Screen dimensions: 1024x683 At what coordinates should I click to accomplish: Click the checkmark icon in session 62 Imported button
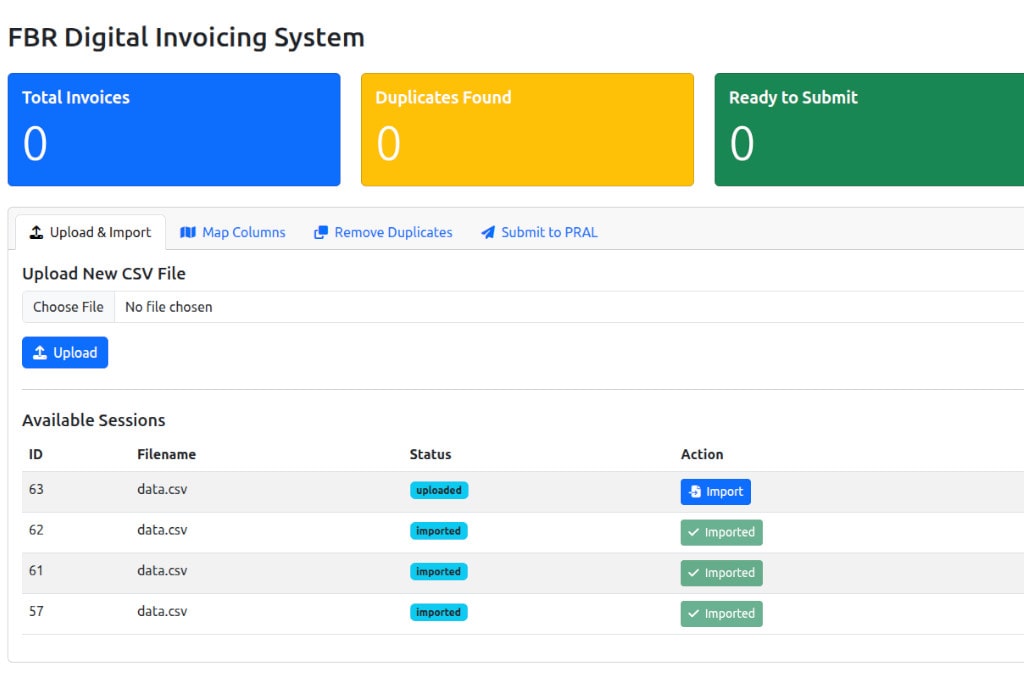[x=694, y=532]
